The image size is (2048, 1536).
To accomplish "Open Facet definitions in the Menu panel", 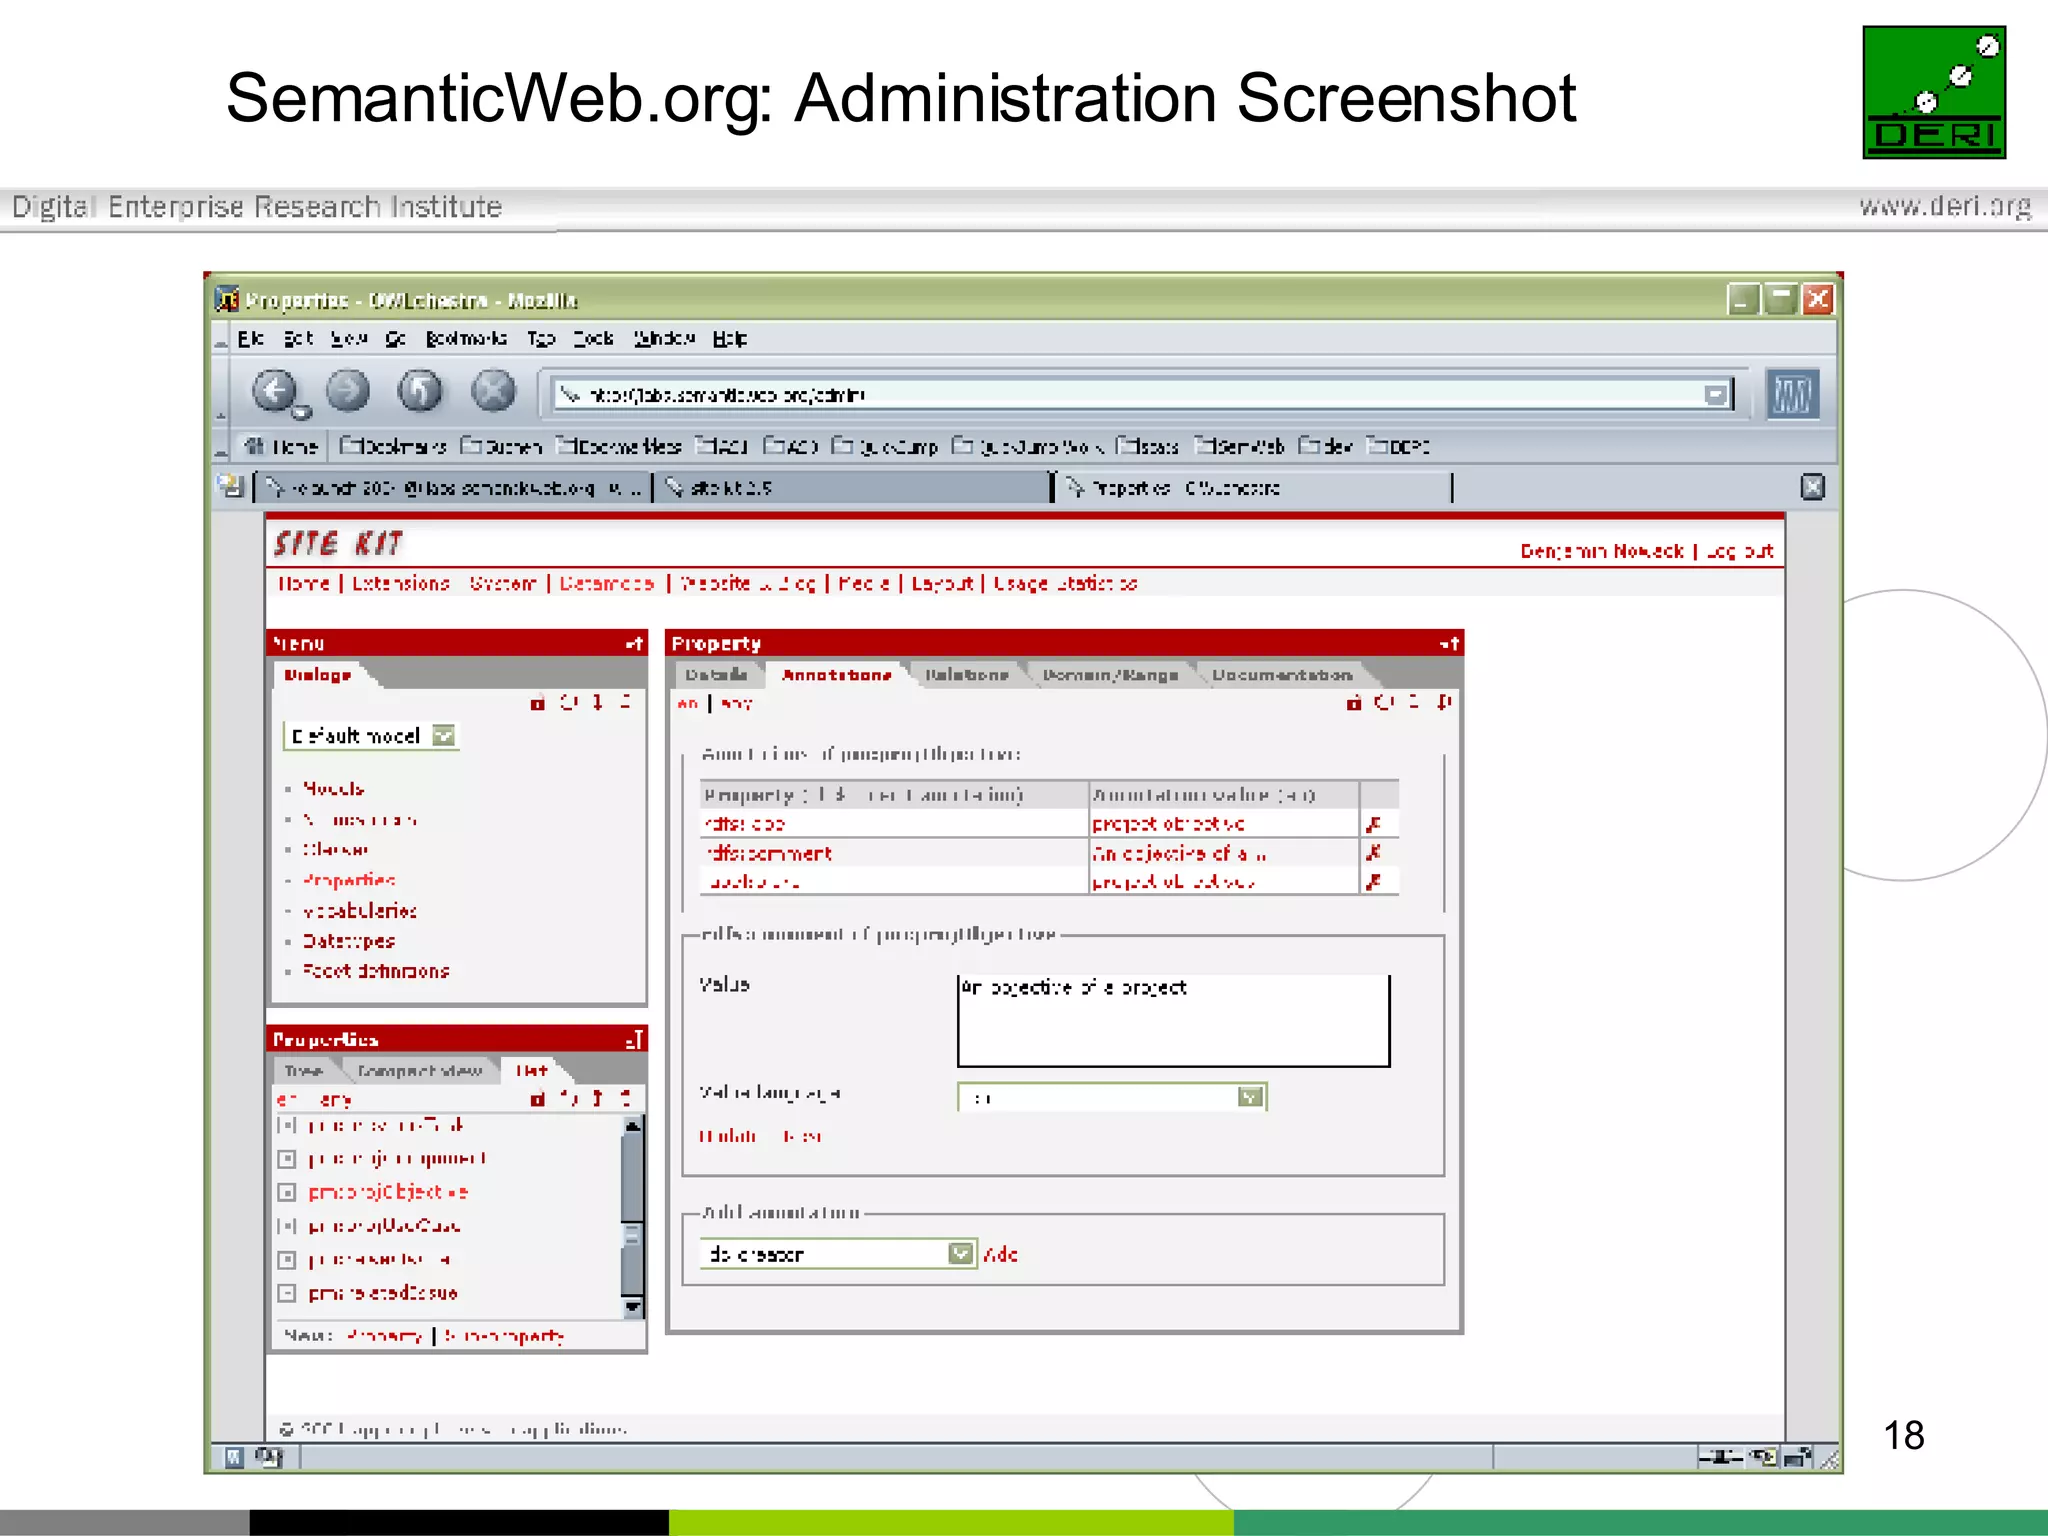I will tap(376, 971).
